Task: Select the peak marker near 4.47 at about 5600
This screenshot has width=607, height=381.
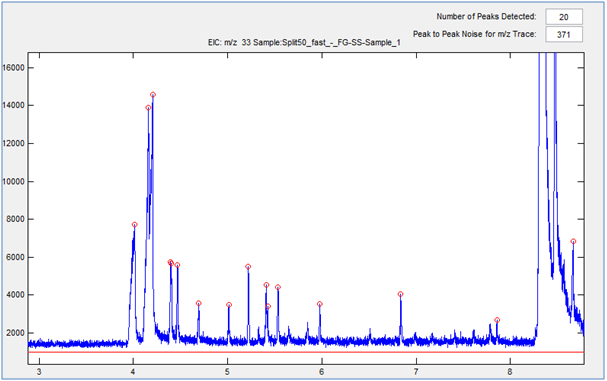Action: pos(177,265)
